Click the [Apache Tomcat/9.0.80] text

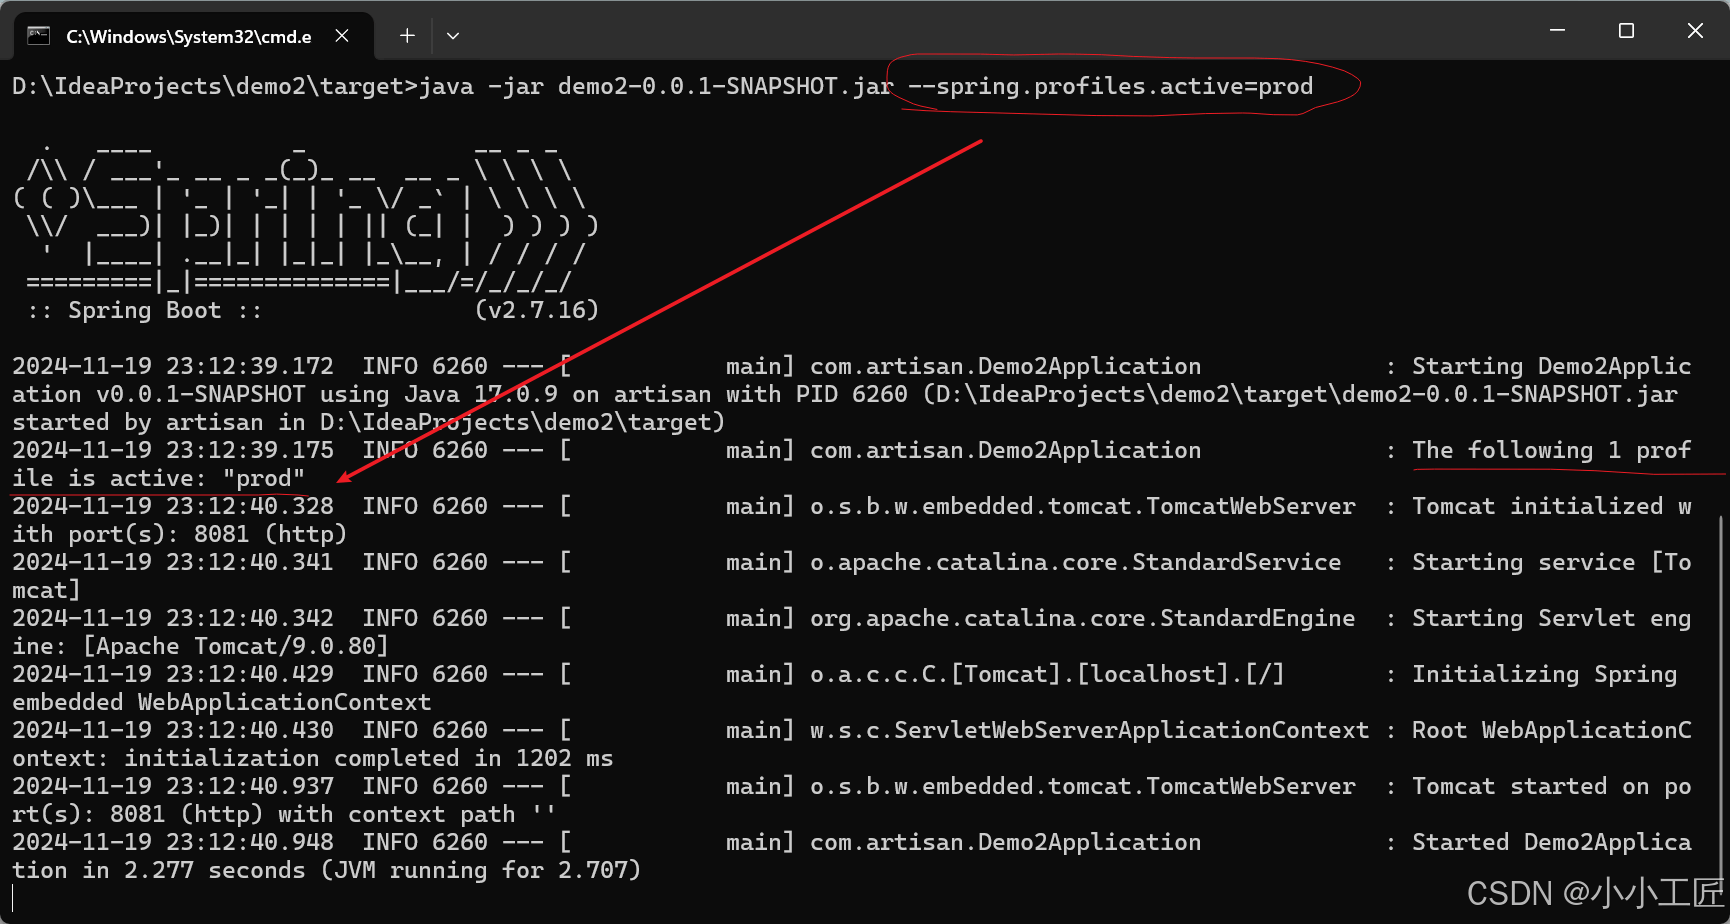[235, 646]
